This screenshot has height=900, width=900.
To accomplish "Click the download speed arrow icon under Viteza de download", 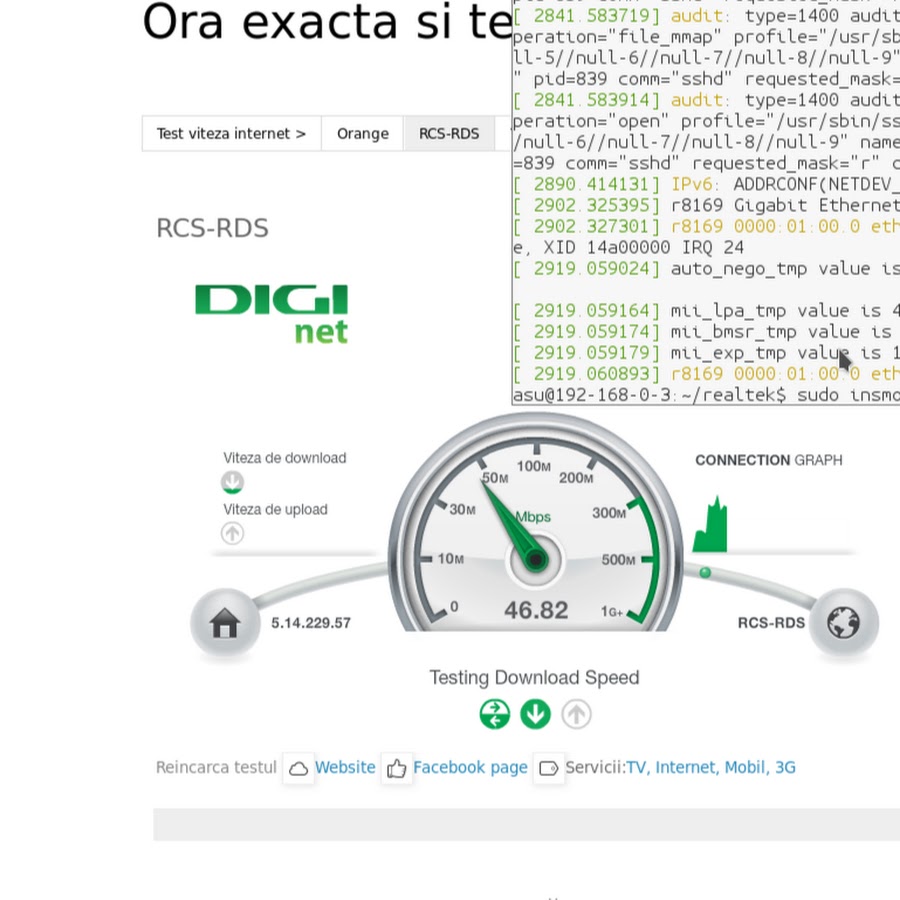I will pos(232,482).
